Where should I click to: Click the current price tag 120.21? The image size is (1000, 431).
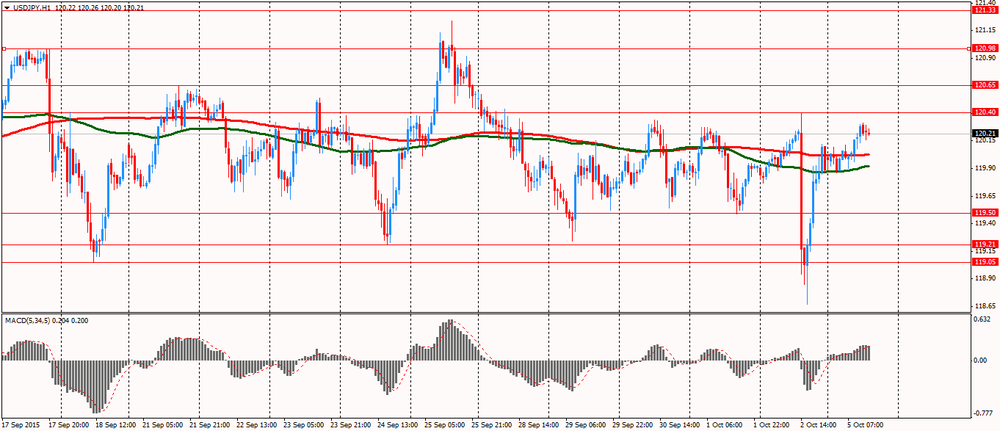(x=984, y=133)
